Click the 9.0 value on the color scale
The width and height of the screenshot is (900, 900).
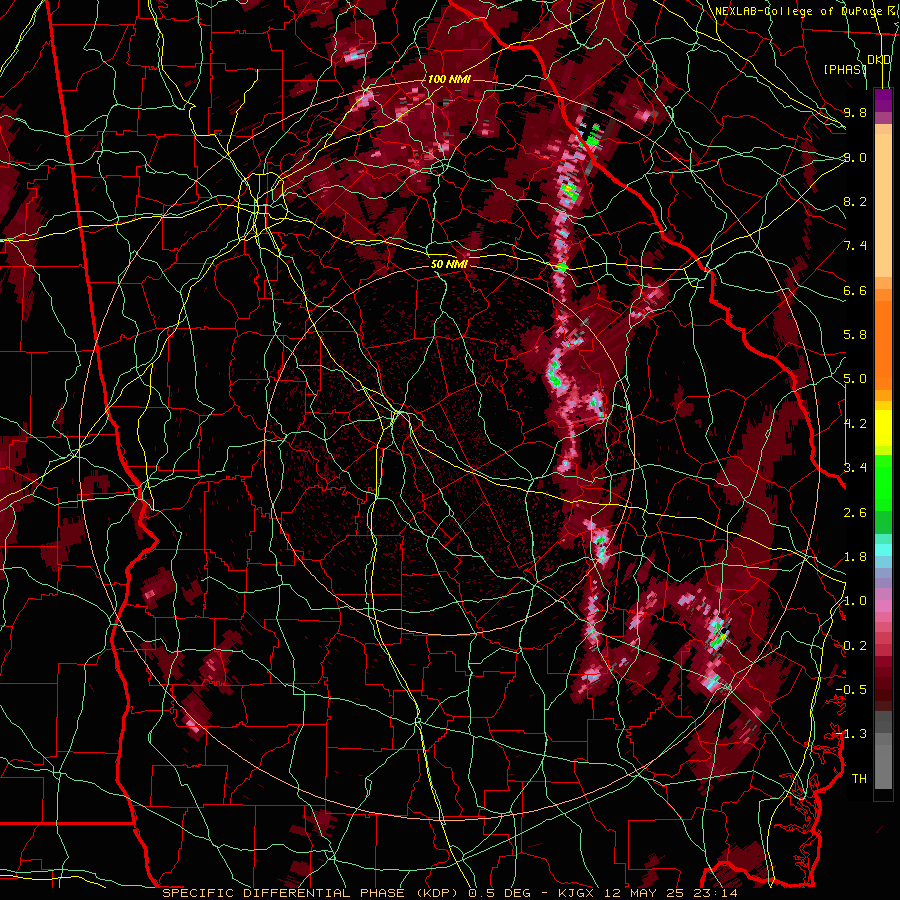855,157
